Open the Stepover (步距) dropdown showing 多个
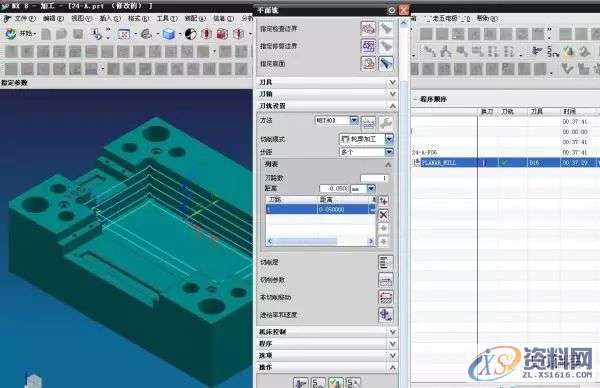The width and height of the screenshot is (600, 388). 389,152
